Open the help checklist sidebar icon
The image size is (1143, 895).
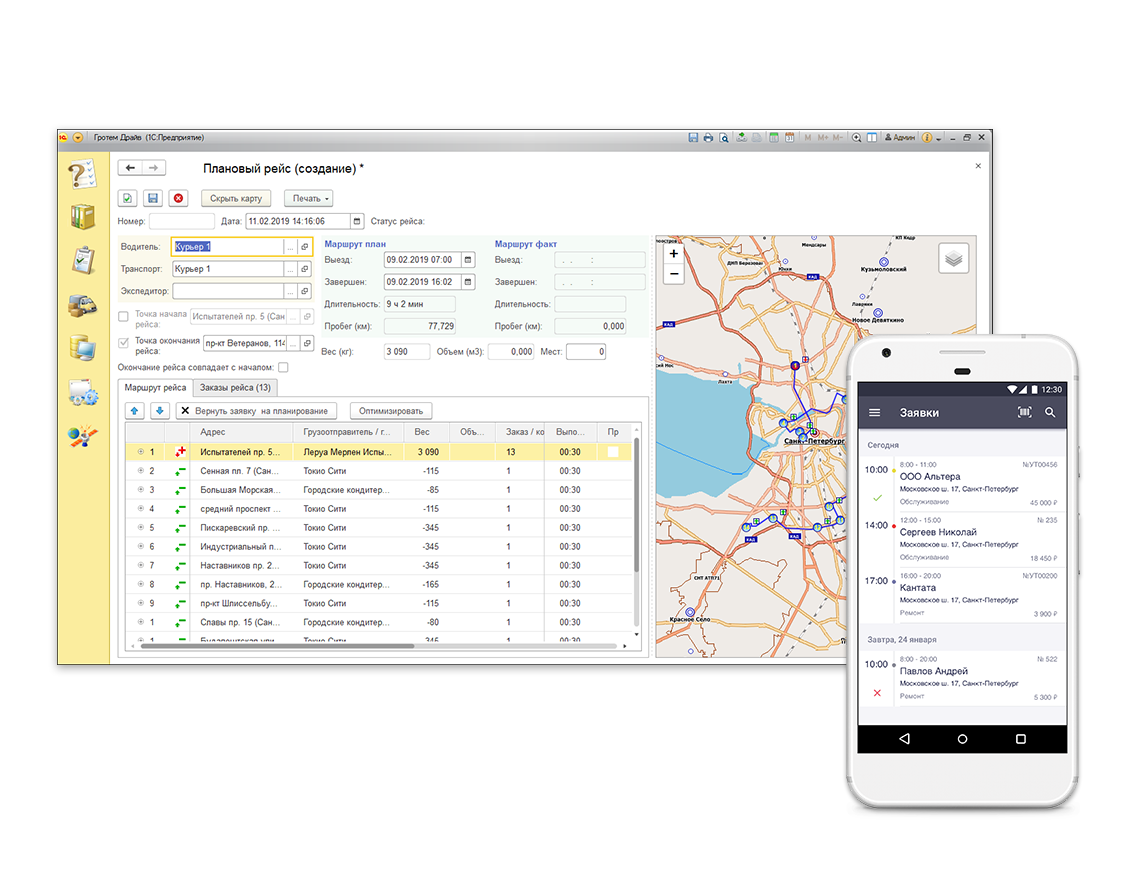[x=82, y=175]
